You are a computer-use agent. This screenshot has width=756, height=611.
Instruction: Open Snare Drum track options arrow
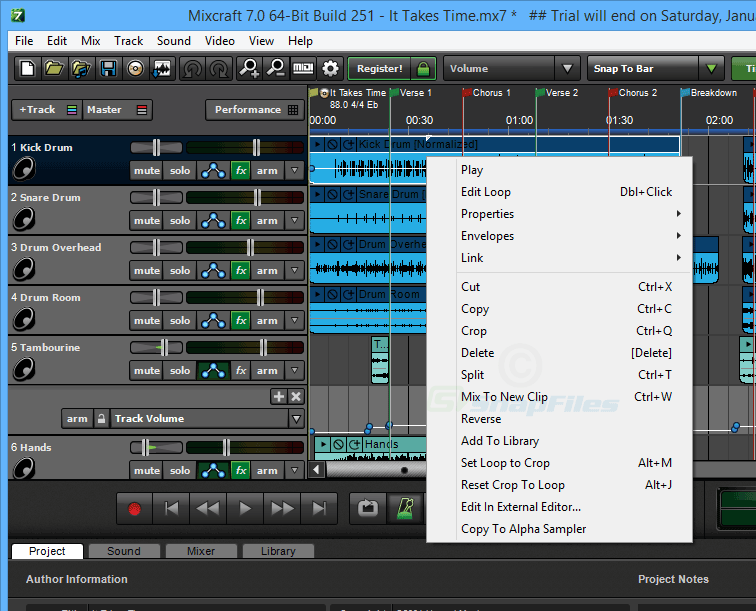295,221
